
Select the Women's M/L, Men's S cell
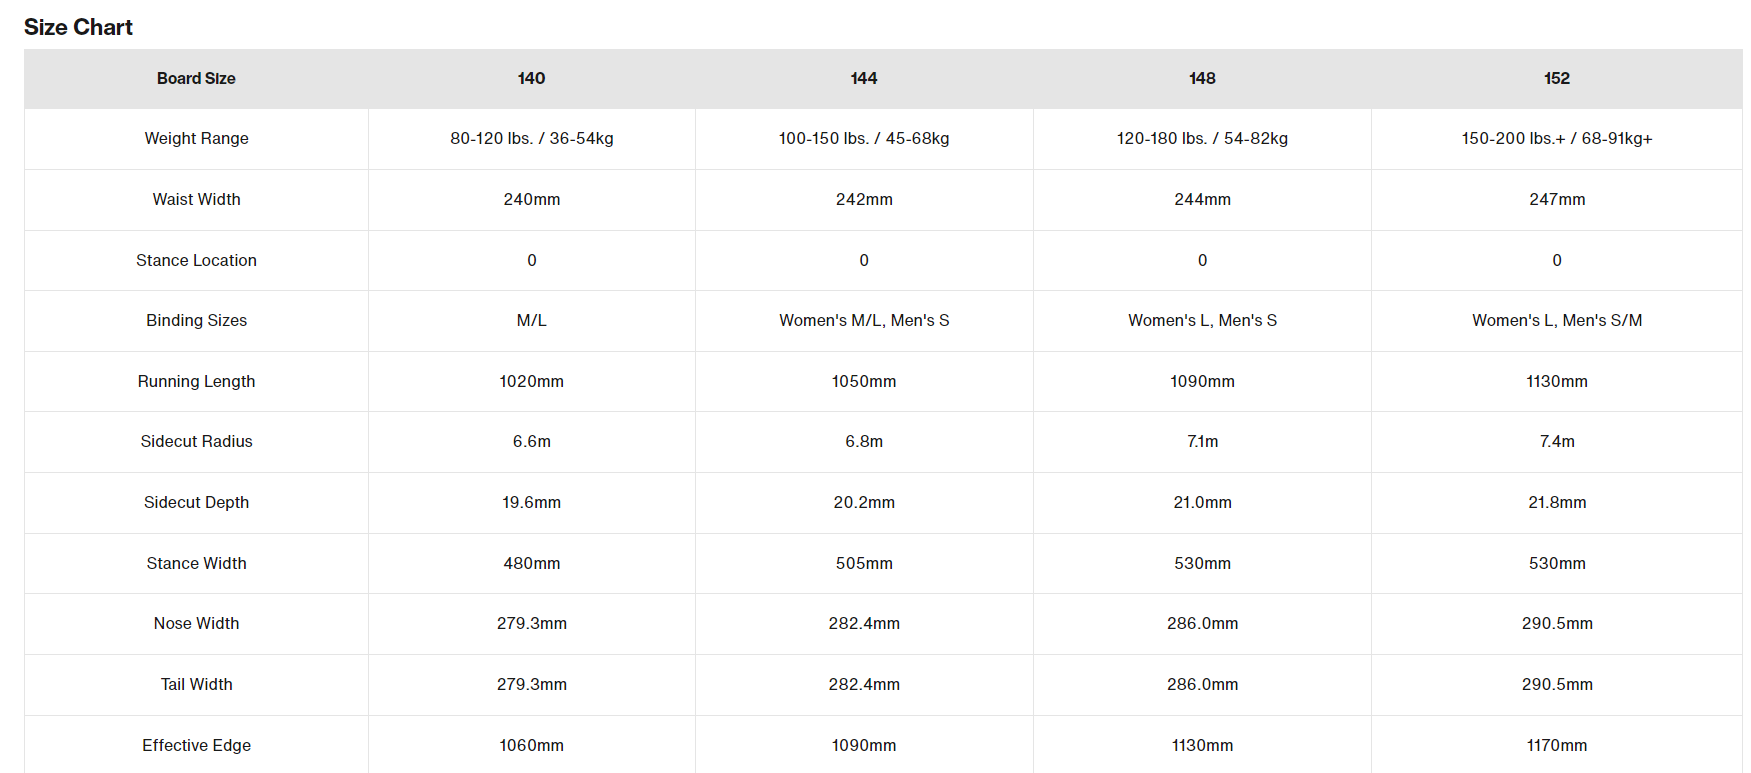(x=864, y=320)
